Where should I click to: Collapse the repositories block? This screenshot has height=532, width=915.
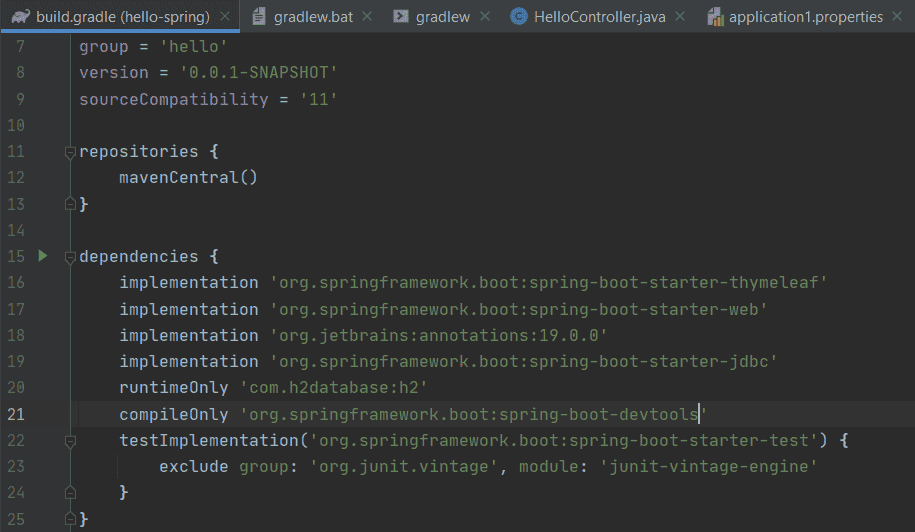(x=70, y=152)
